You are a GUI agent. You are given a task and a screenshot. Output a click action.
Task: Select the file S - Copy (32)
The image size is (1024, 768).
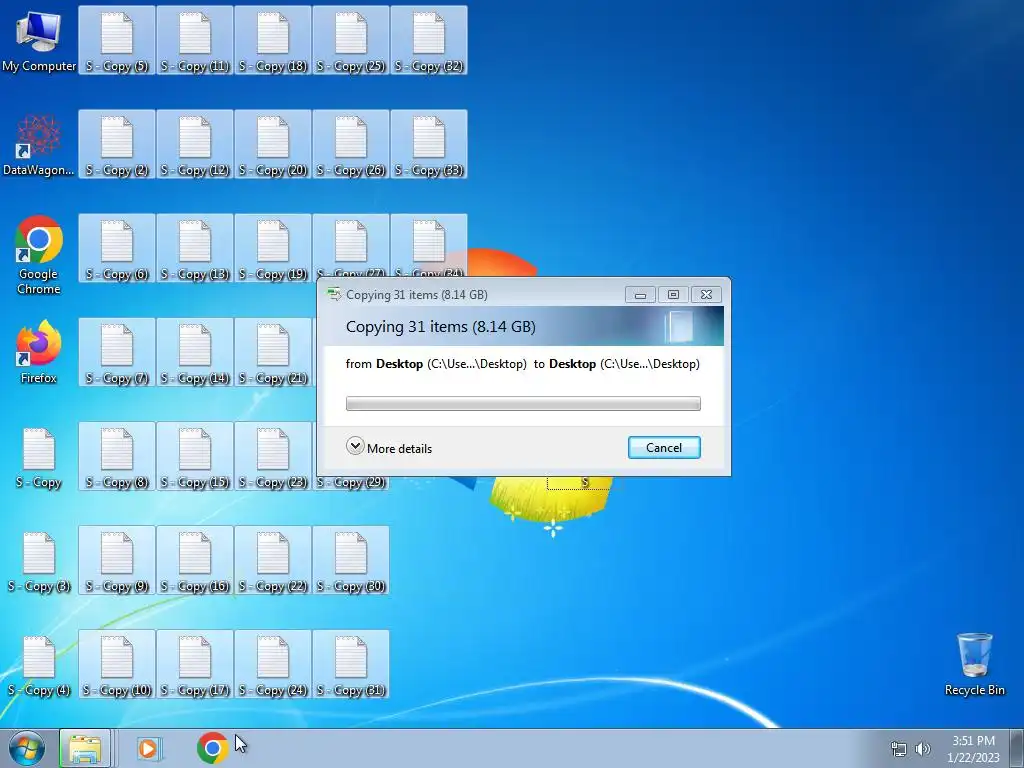coord(429,40)
